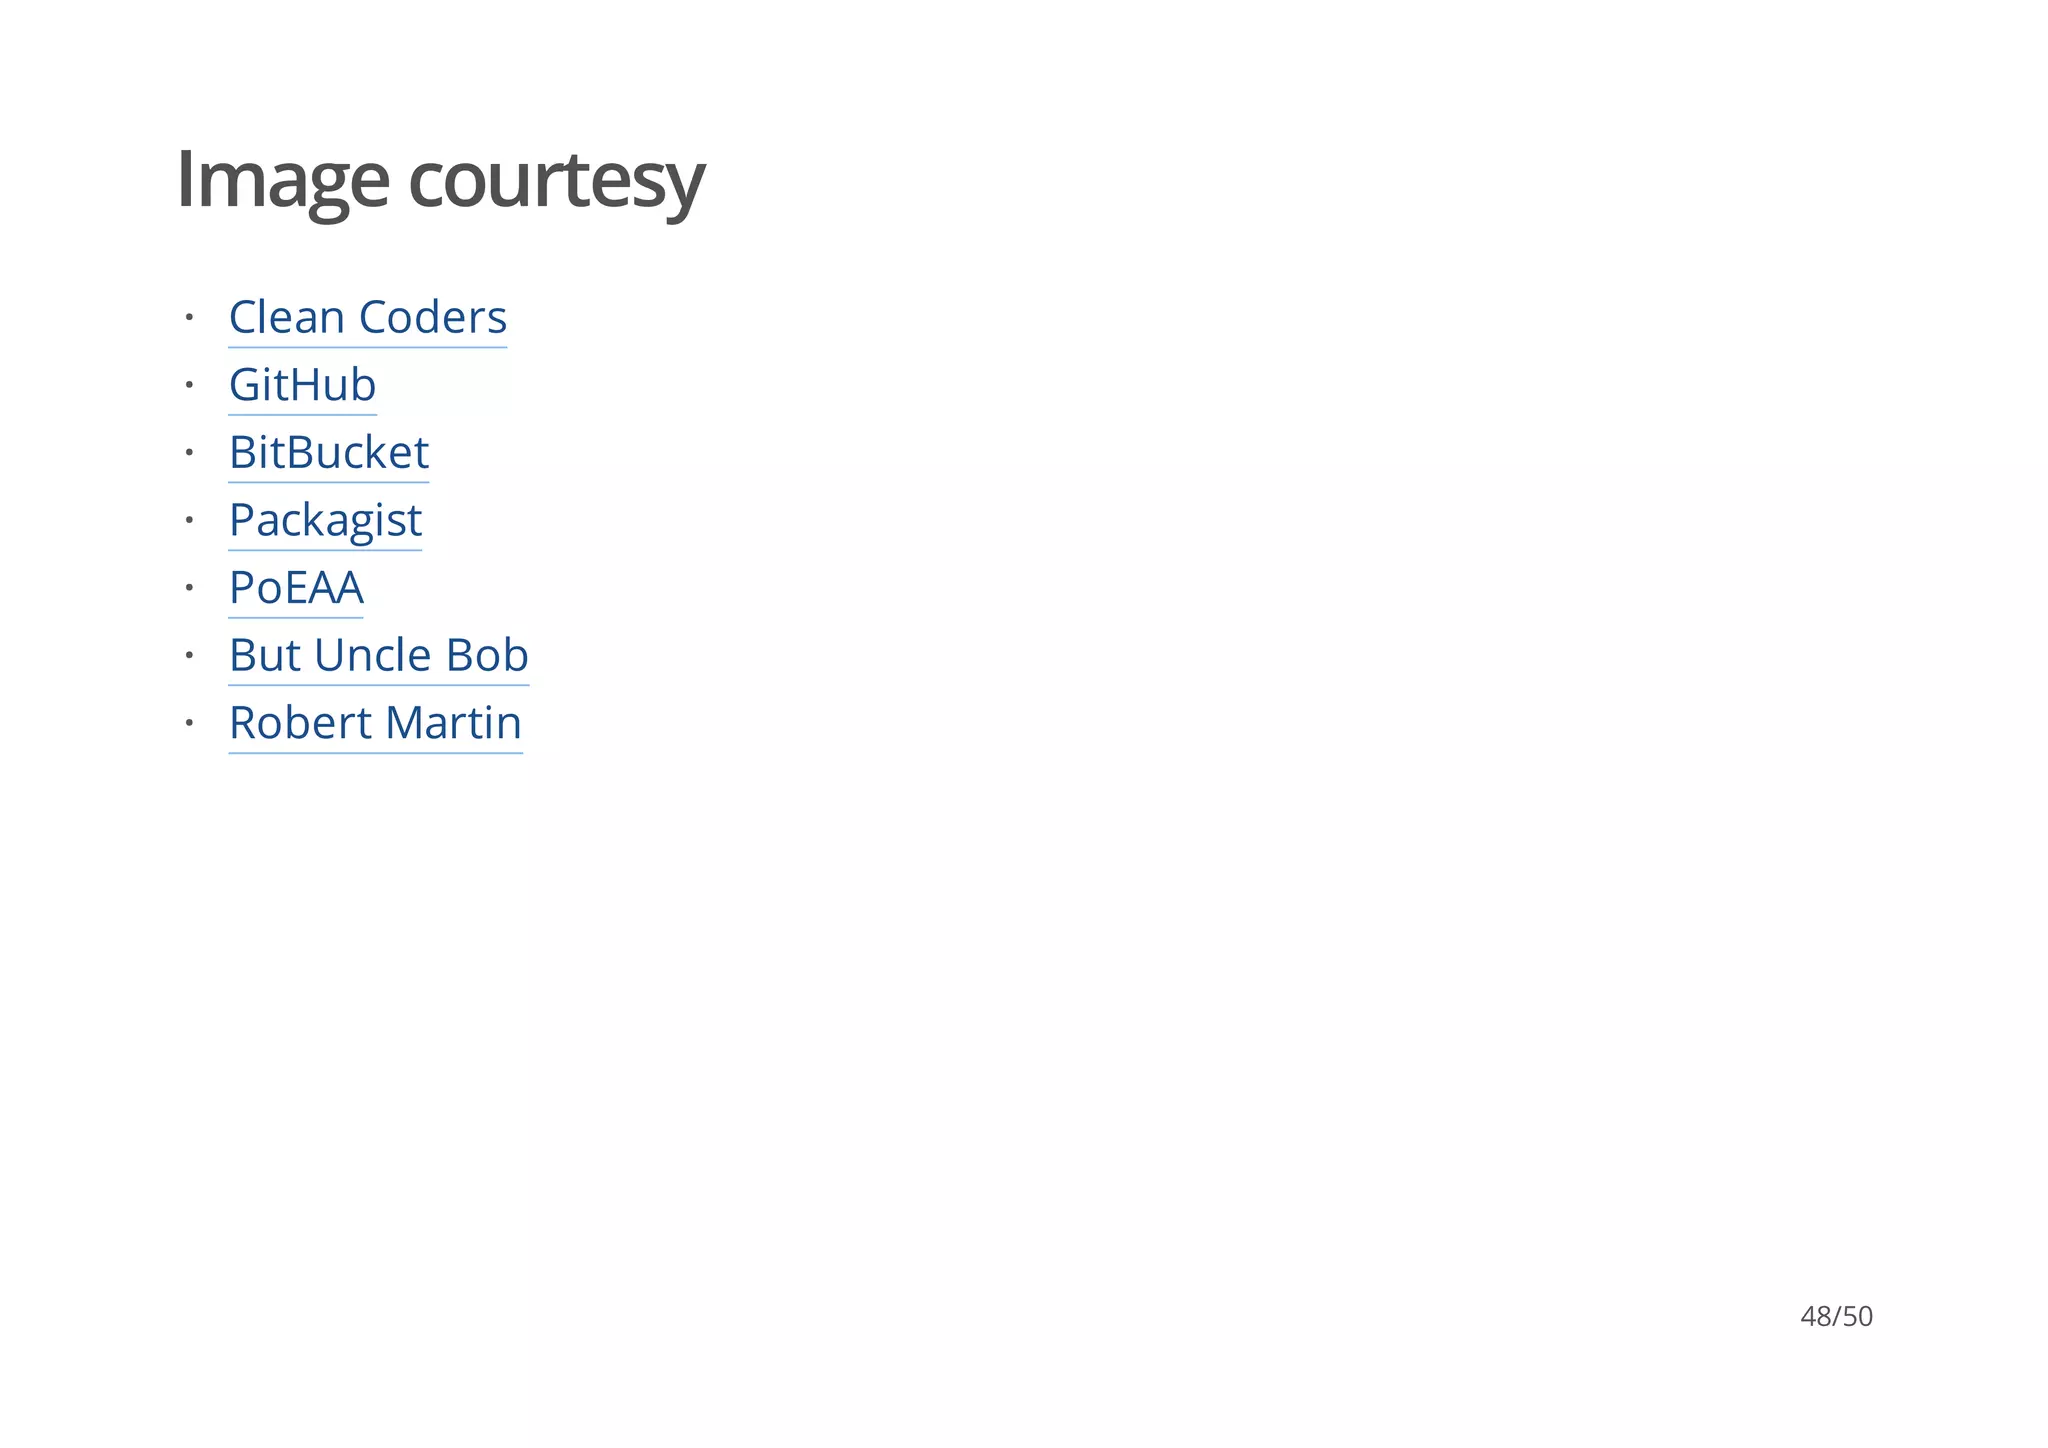
Task: Click the word Coders in the first link
Action: (432, 318)
